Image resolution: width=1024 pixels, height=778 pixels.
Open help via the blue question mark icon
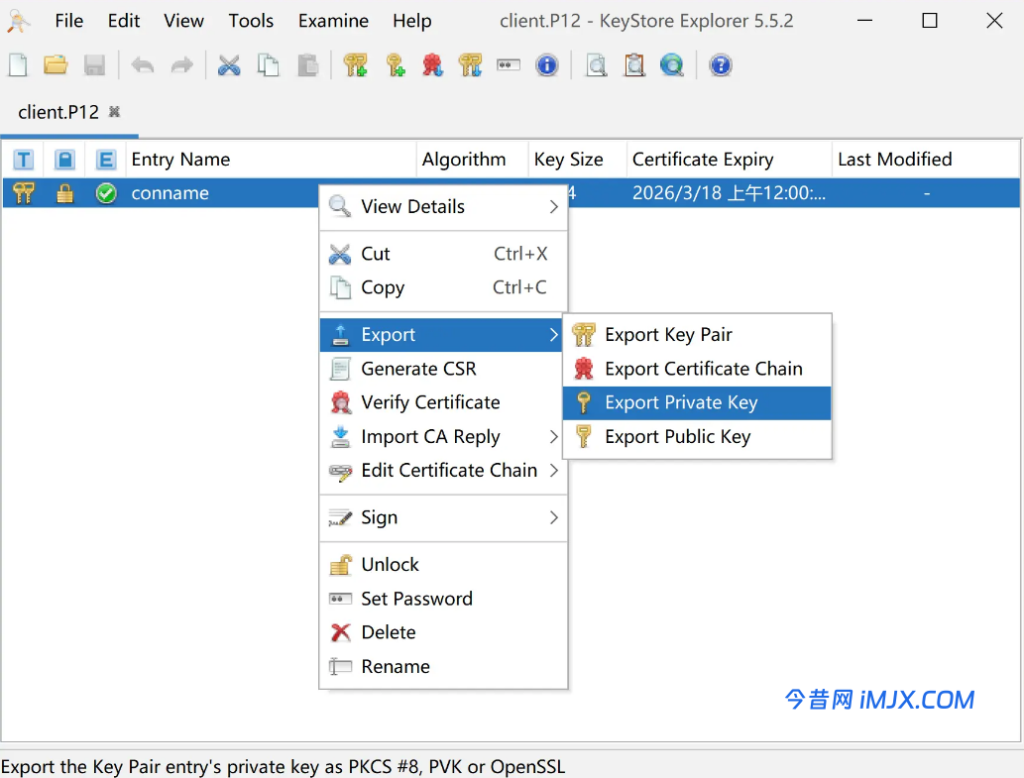[x=720, y=65]
